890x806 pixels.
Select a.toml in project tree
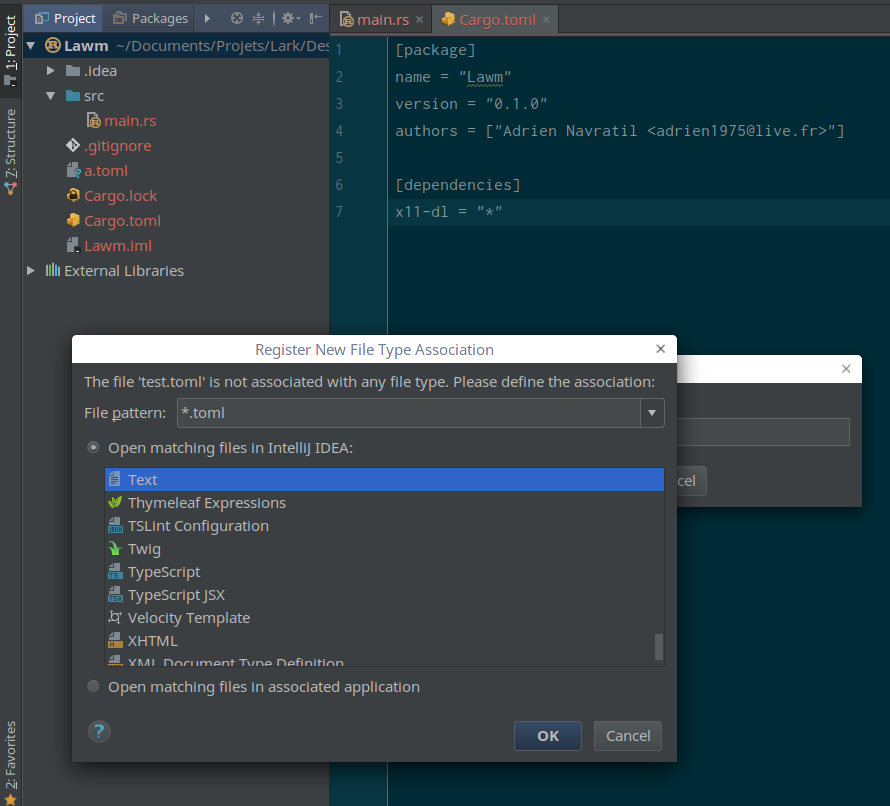click(106, 171)
